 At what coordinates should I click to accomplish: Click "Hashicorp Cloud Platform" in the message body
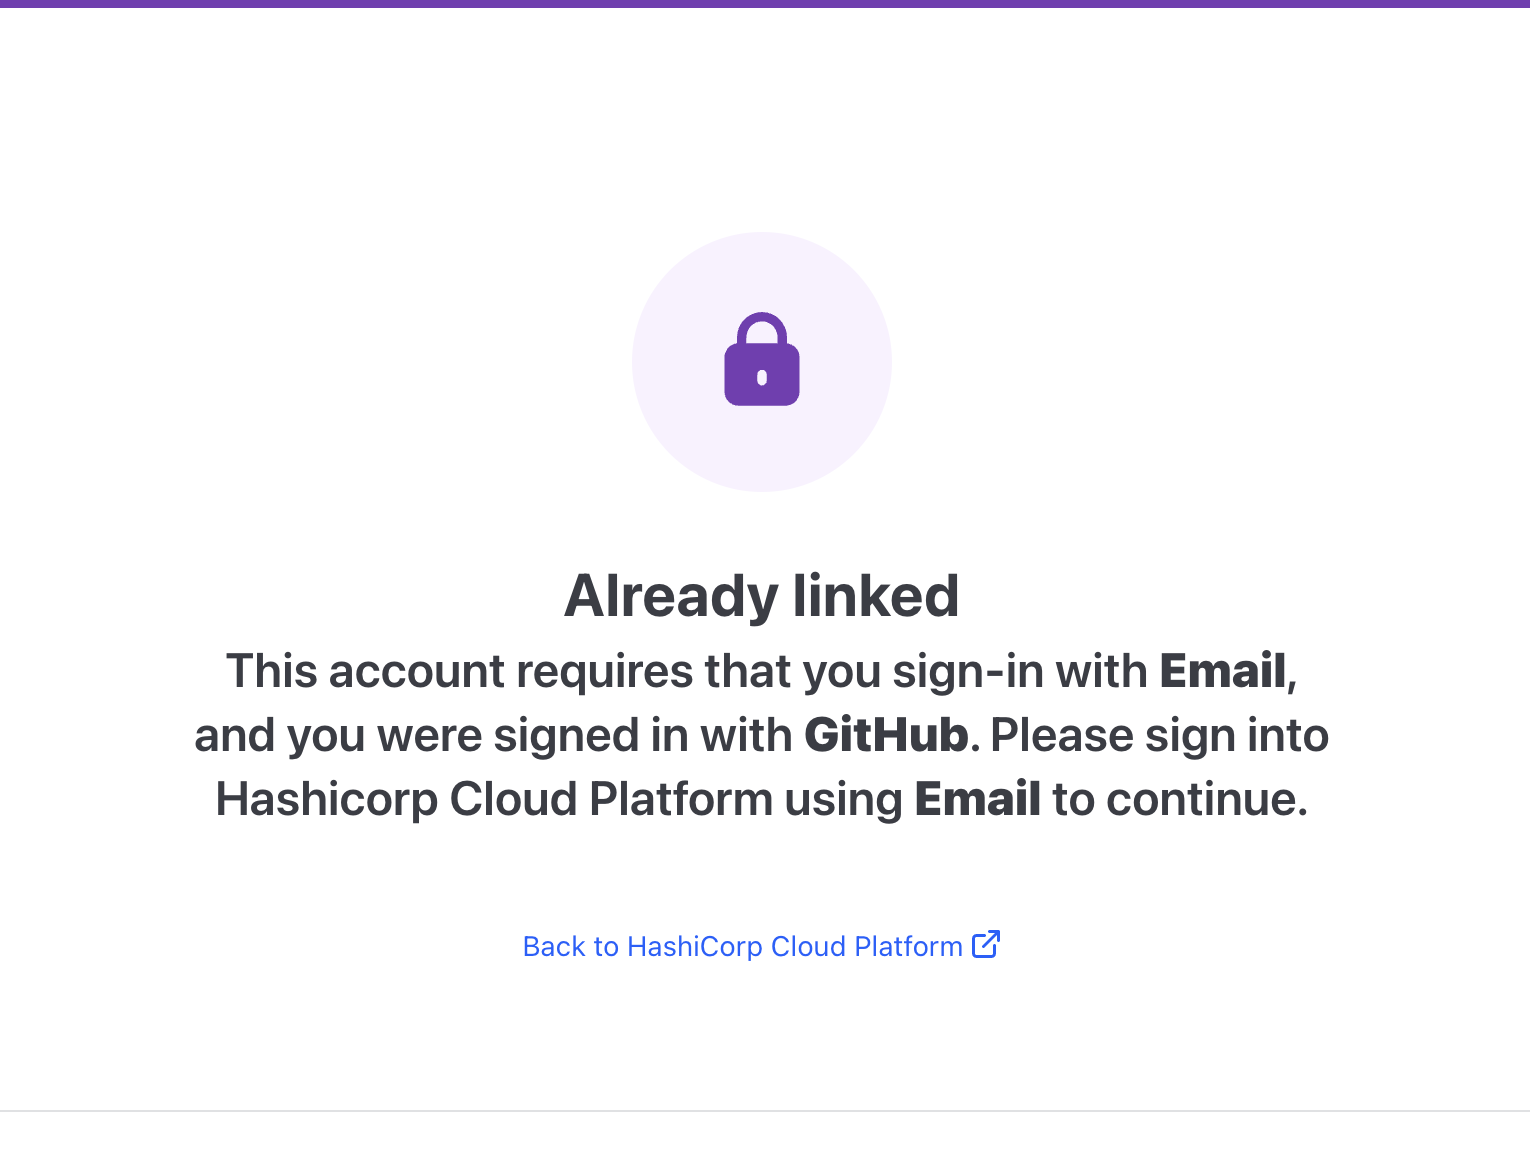click(494, 799)
